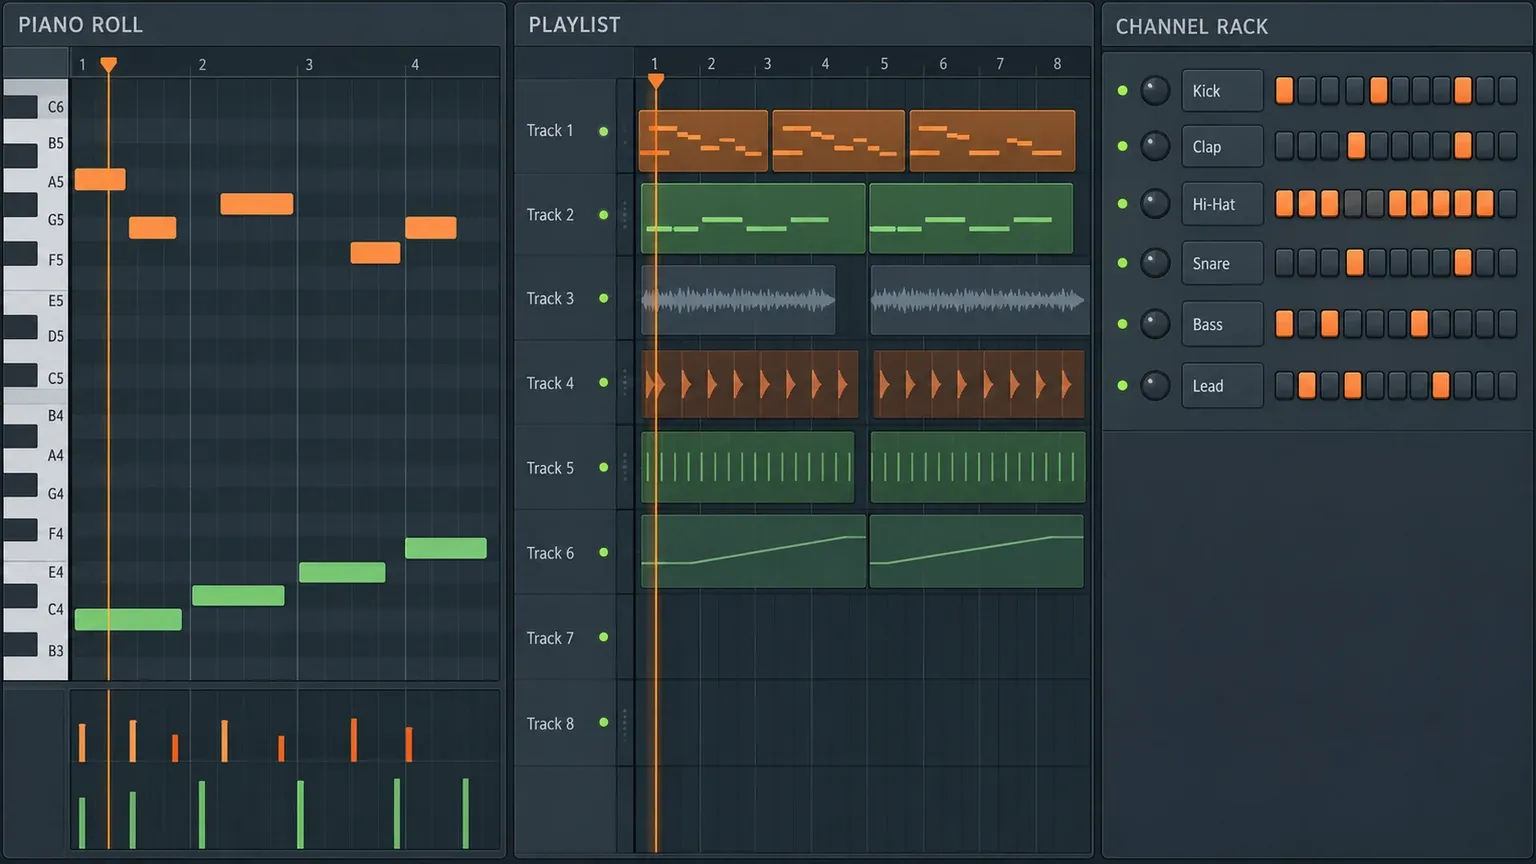Toggle the first step of the Lead row
The height and width of the screenshot is (864, 1536).
1285,385
